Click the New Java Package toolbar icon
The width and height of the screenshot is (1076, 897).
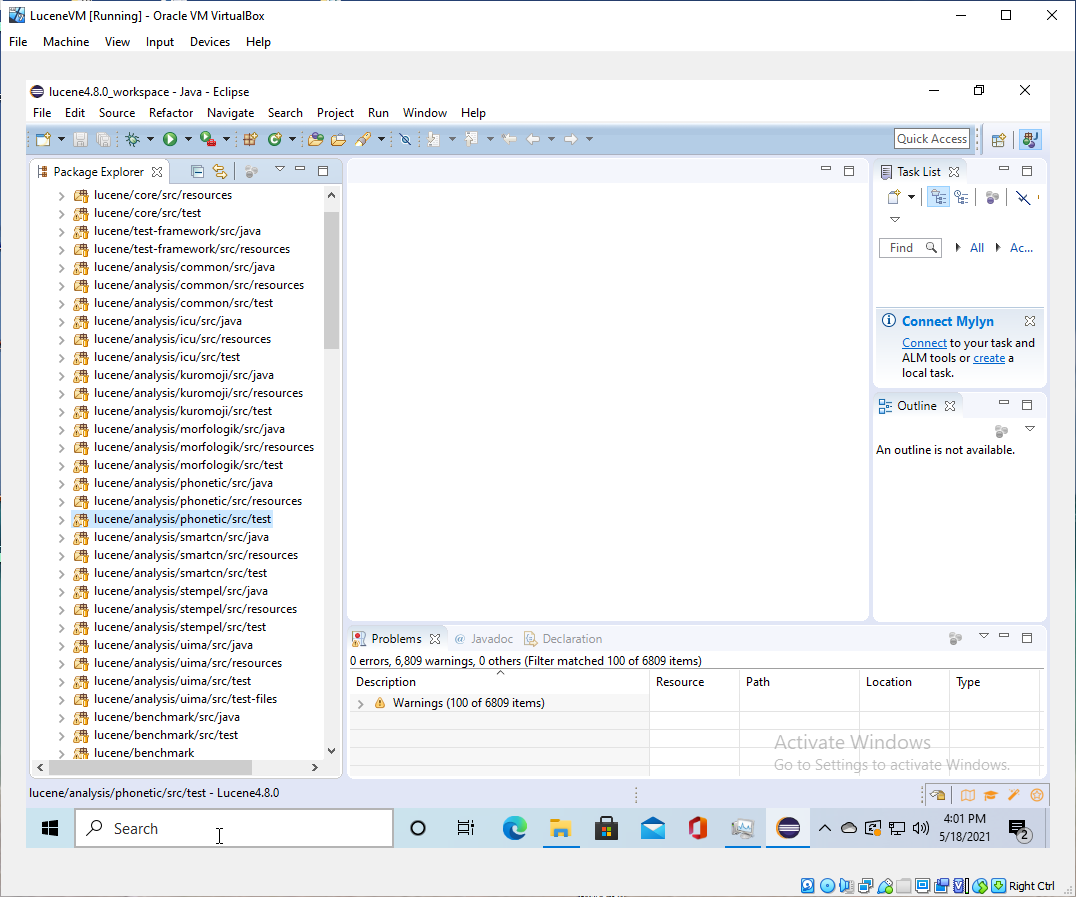click(x=250, y=139)
